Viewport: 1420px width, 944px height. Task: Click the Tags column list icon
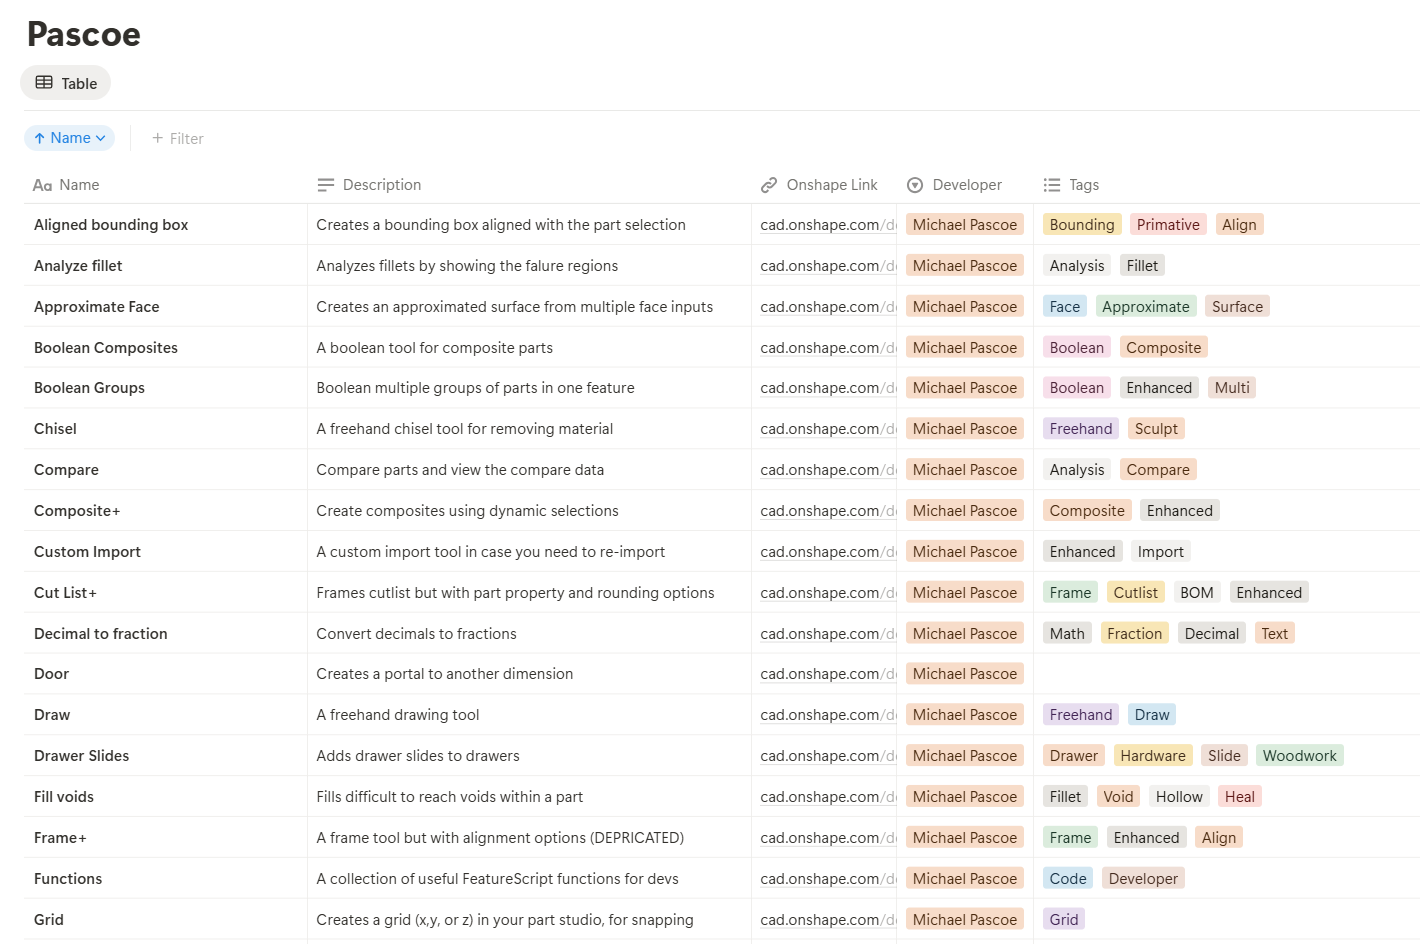click(1052, 185)
